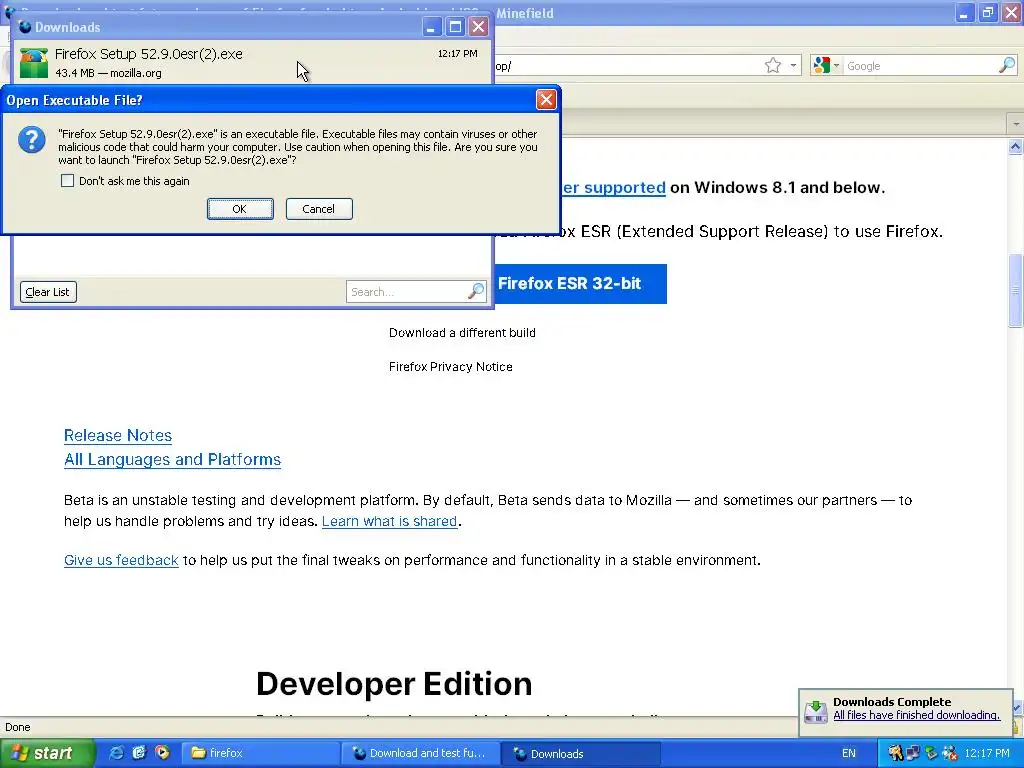Screen dimensions: 1024x768
Task: Click the "Give us feedback" link
Action: [121, 560]
